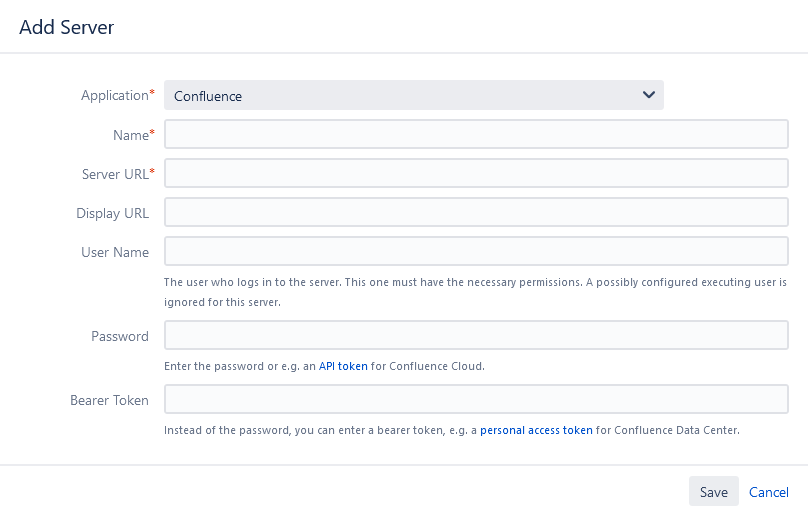
Task: Click the Password label text
Action: click(x=120, y=336)
